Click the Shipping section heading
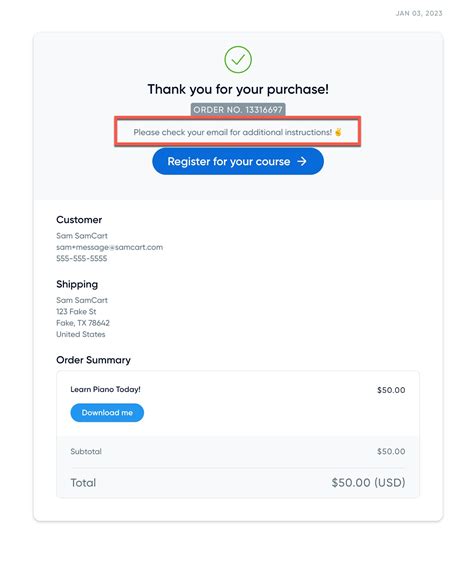 pos(77,284)
